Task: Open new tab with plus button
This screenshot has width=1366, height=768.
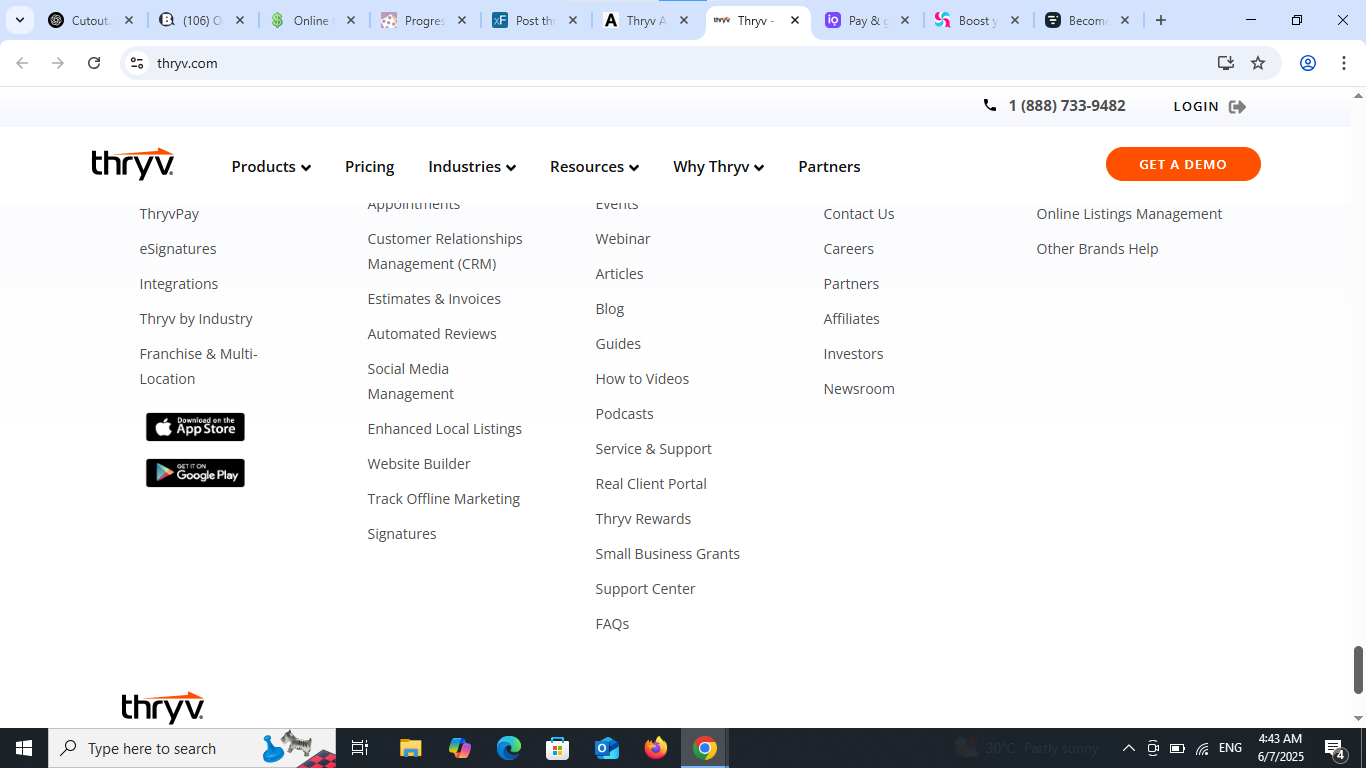Action: 1160,20
